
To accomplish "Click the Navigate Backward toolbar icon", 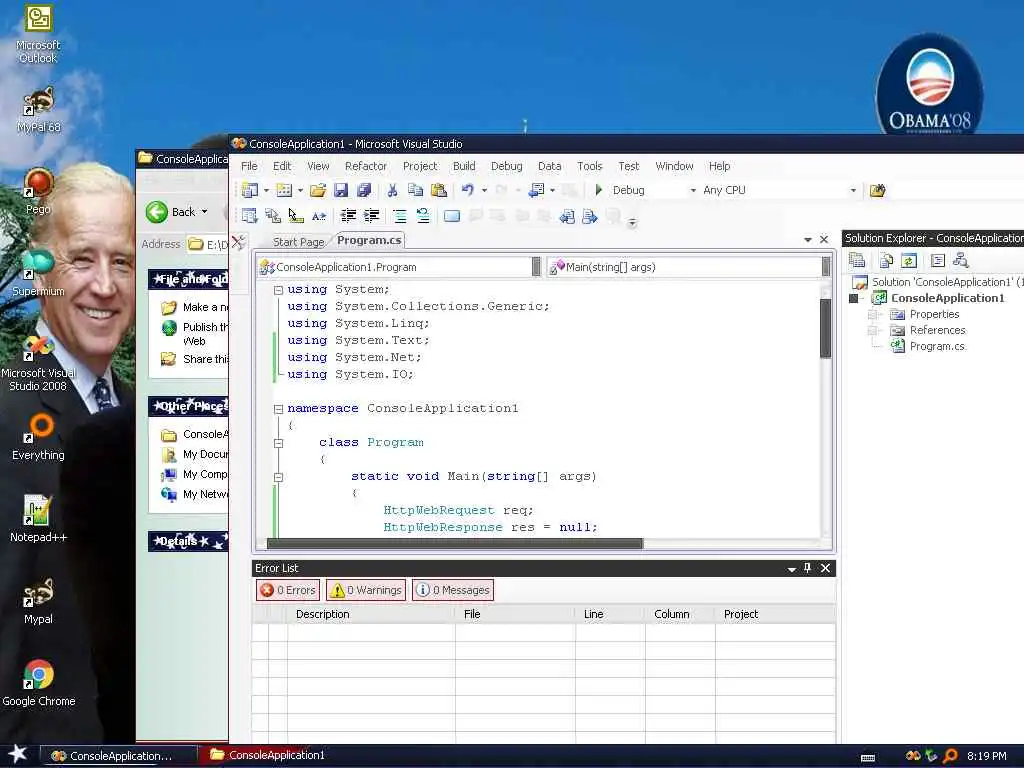I will (536, 190).
